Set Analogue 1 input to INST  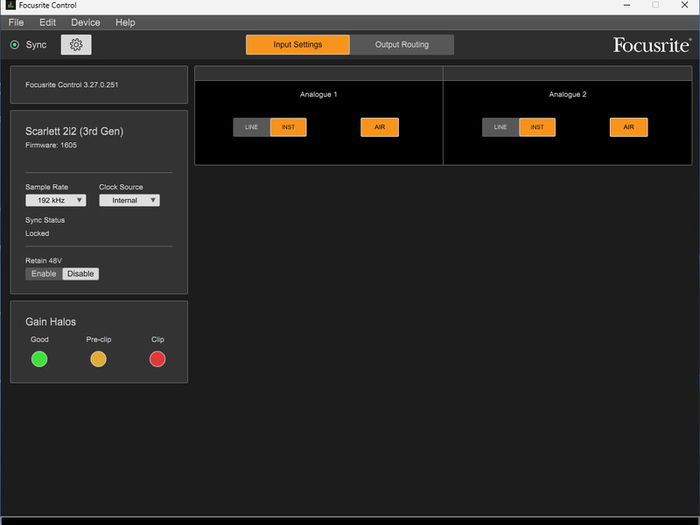[x=288, y=127]
